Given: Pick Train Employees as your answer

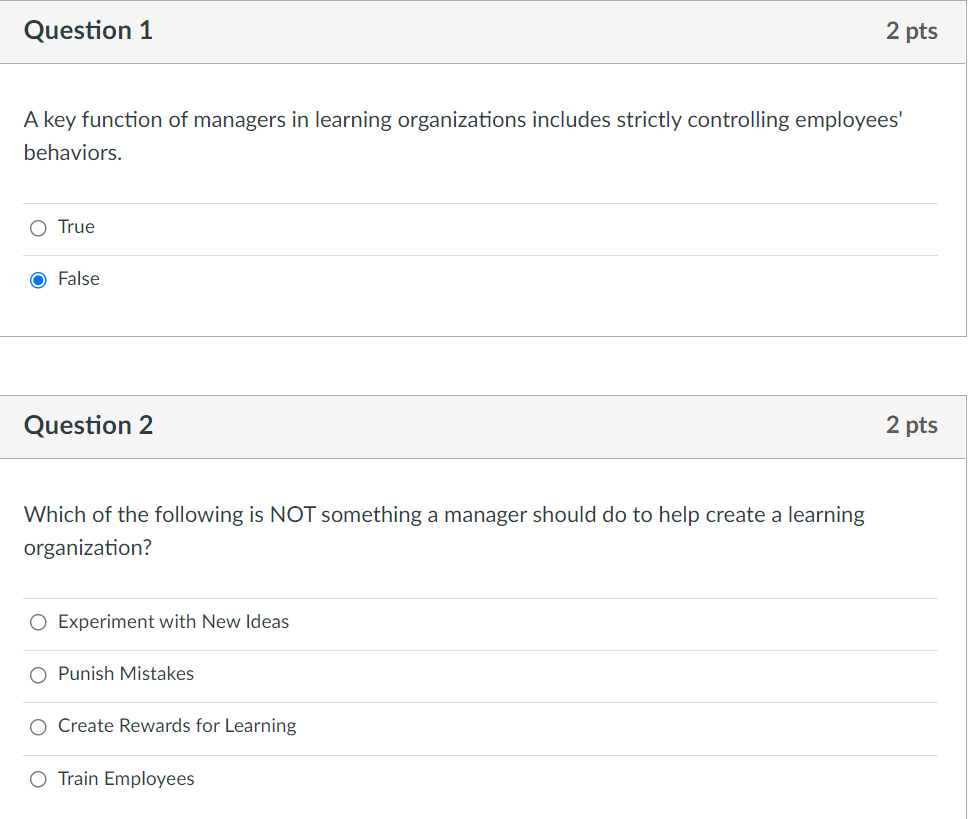Looking at the screenshot, I should tap(37, 779).
